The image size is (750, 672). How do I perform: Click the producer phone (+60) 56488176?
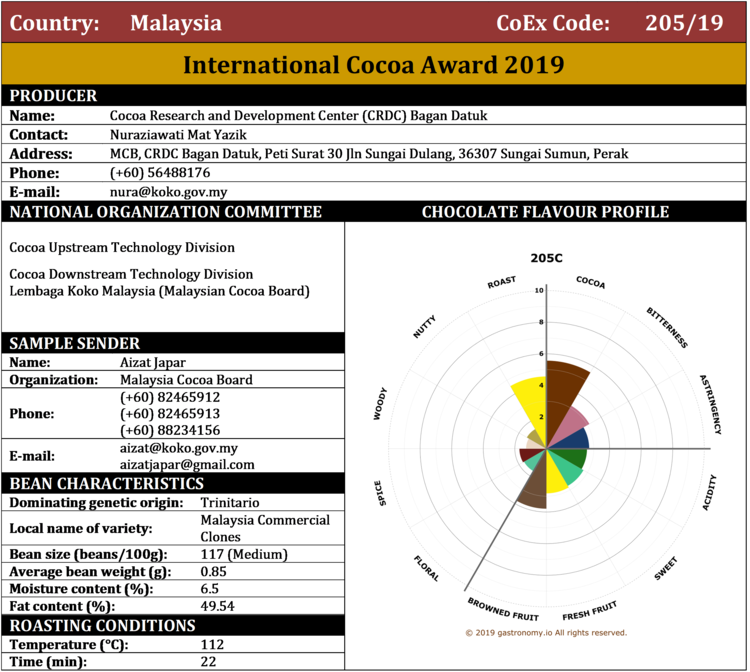coord(160,173)
